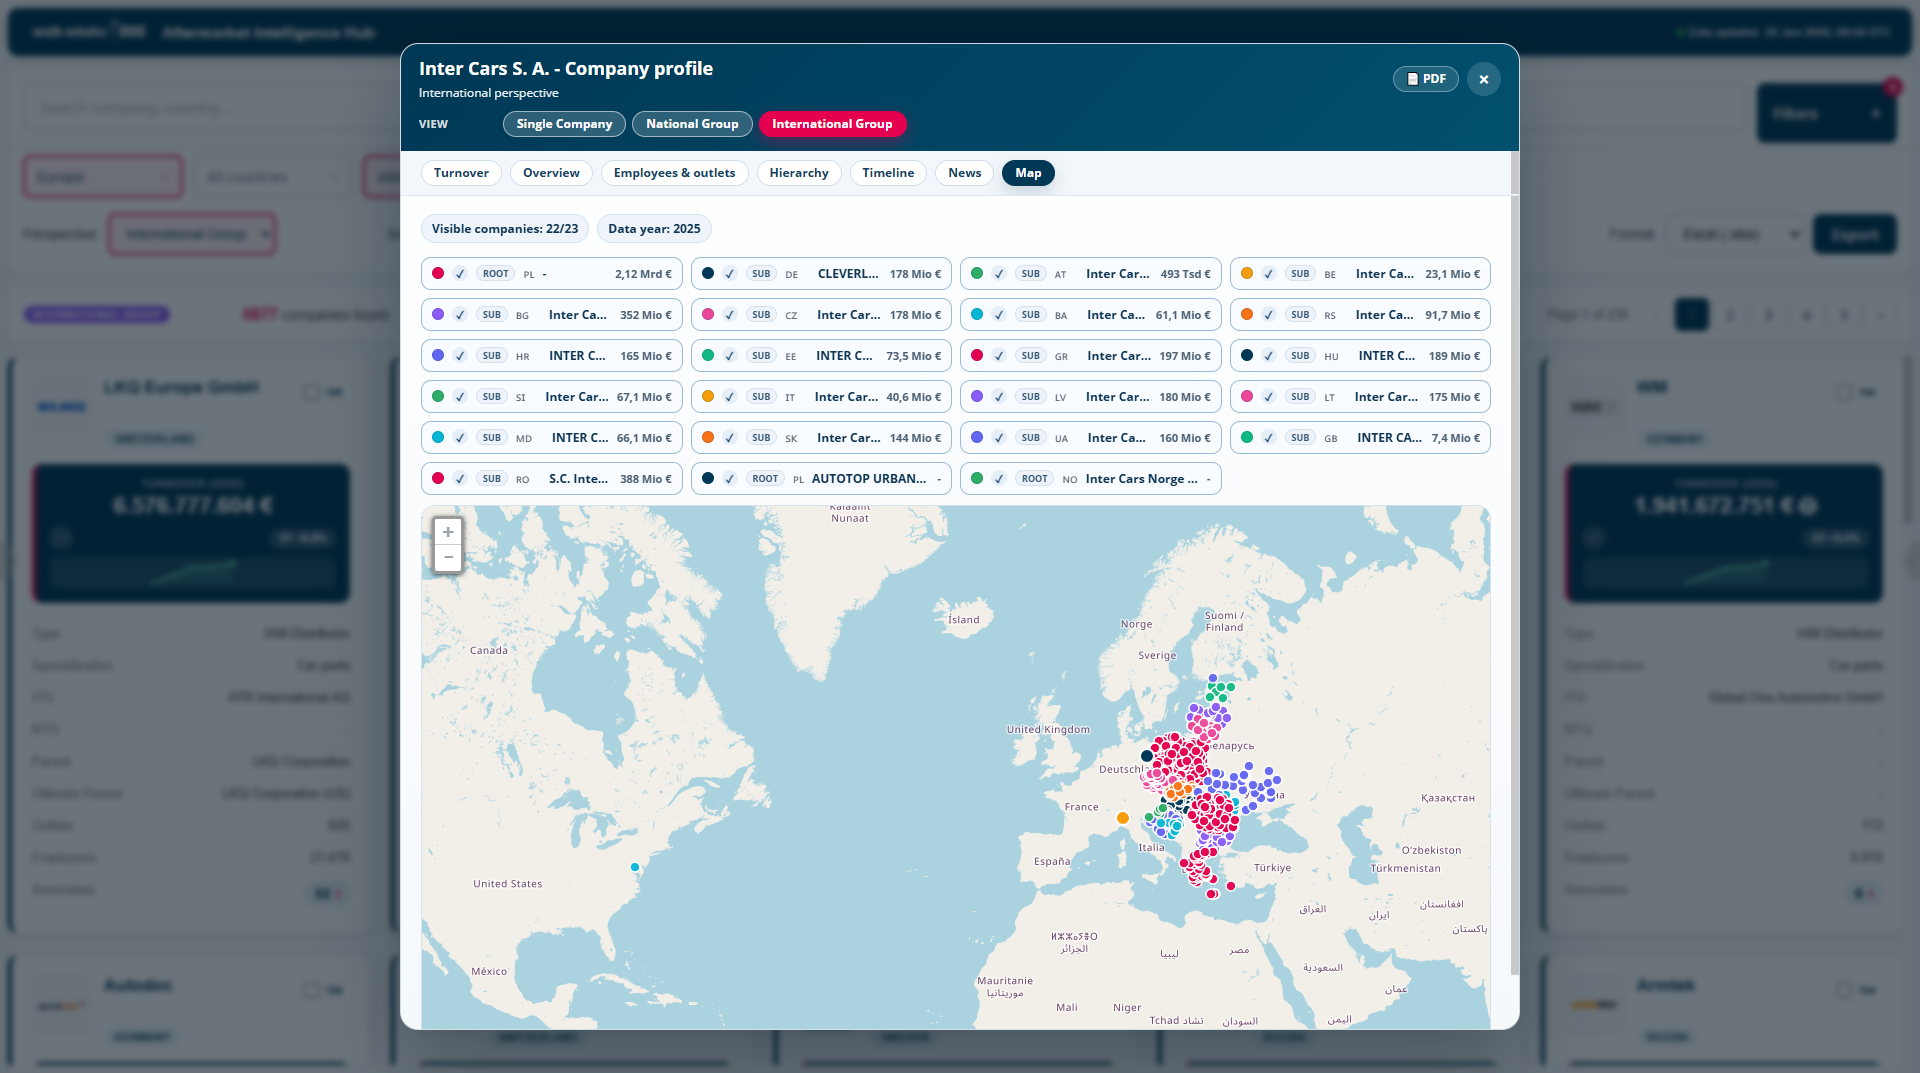1920x1073 pixels.
Task: Open the Employees & outlets tab
Action: (674, 173)
